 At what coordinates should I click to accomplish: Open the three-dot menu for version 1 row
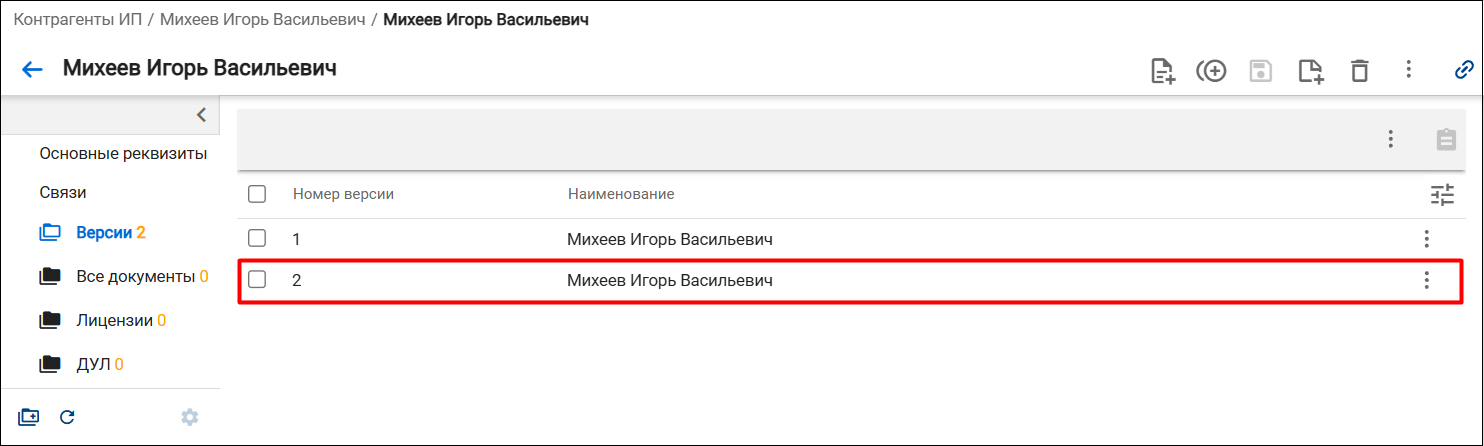1427,239
